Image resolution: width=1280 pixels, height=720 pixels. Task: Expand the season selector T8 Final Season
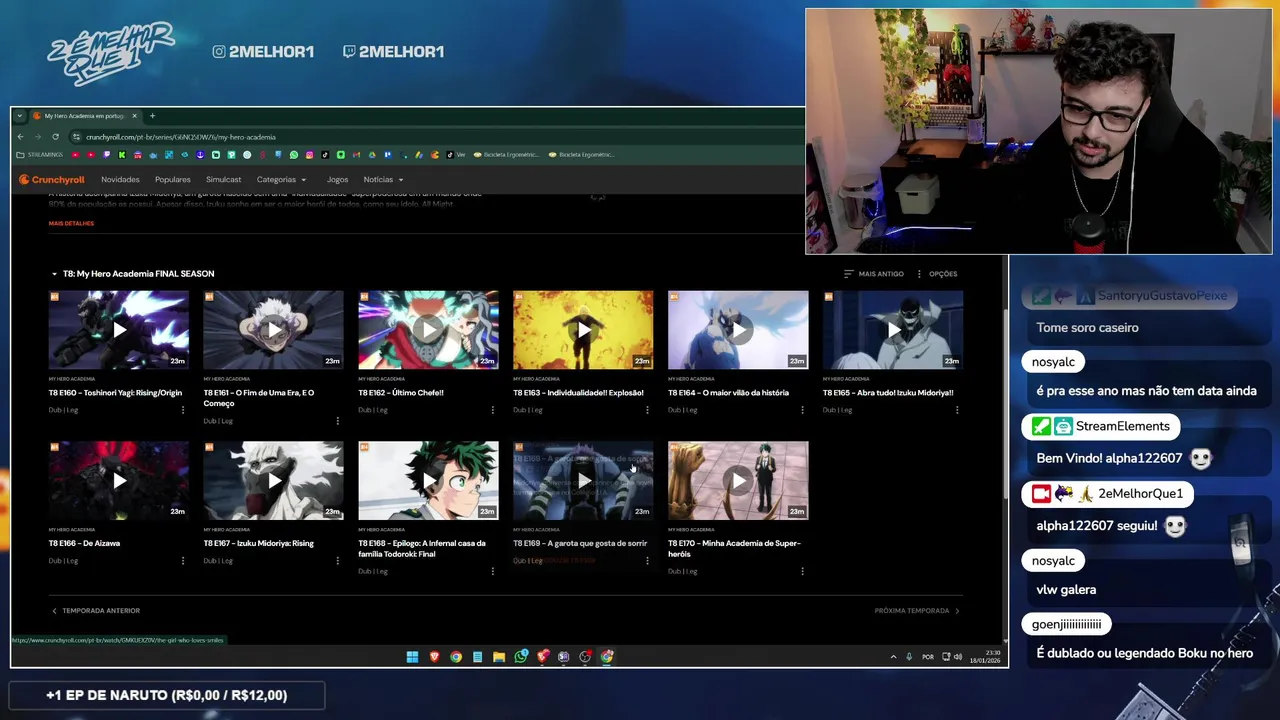[x=134, y=274]
